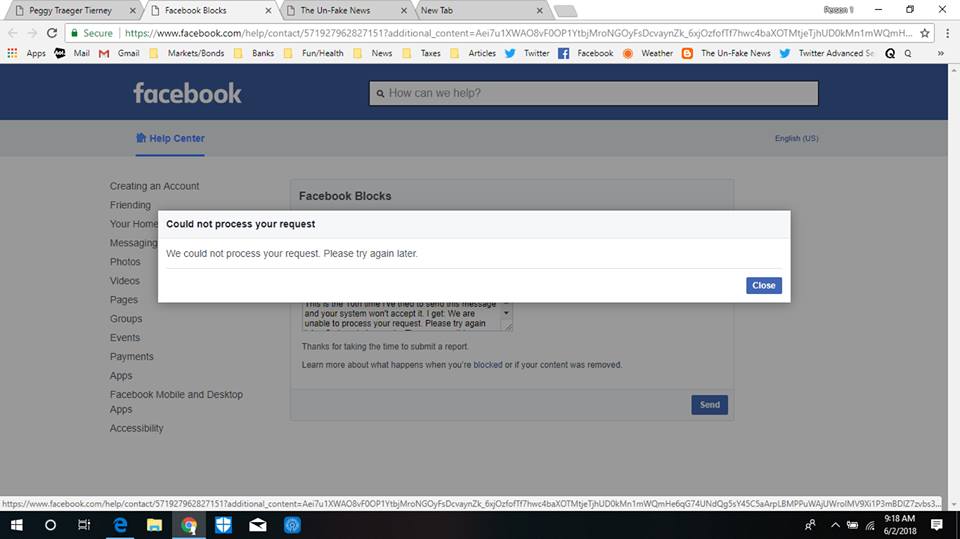Viewport: 960px width, 539px height.
Task: Open the Apps bookmarks shortcut
Action: point(26,53)
